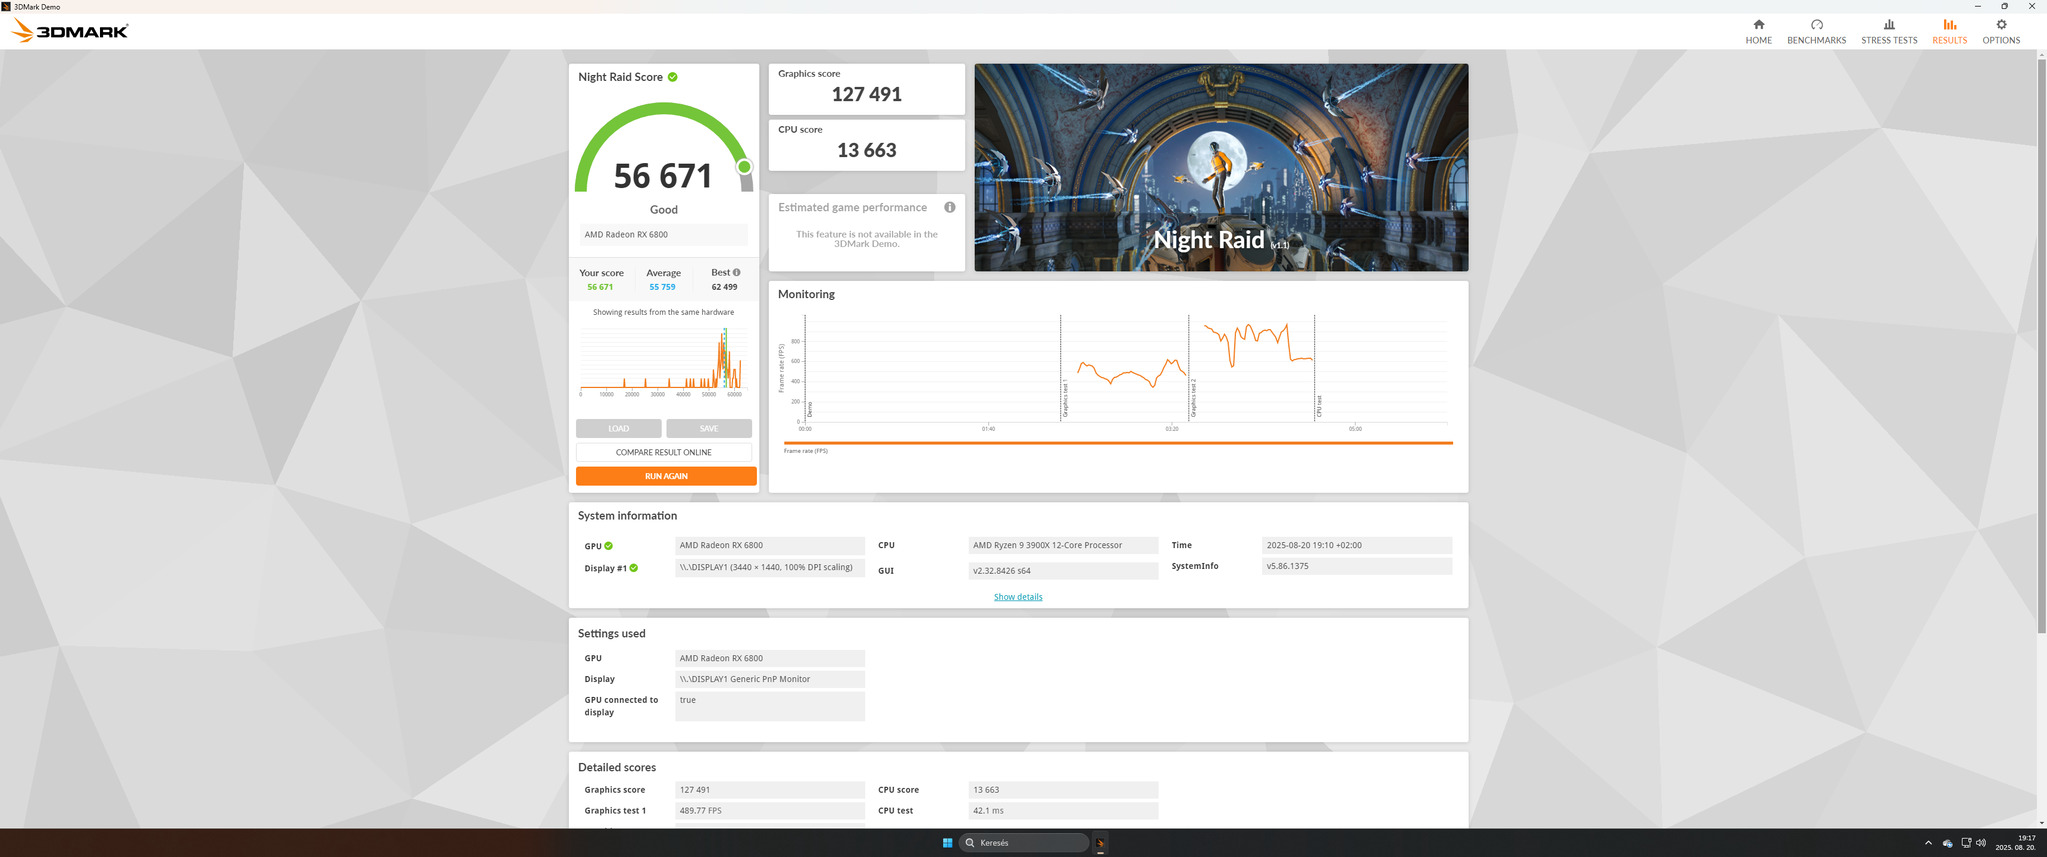This screenshot has width=2047, height=857.
Task: Click the CPU score value 13 663
Action: pos(867,150)
